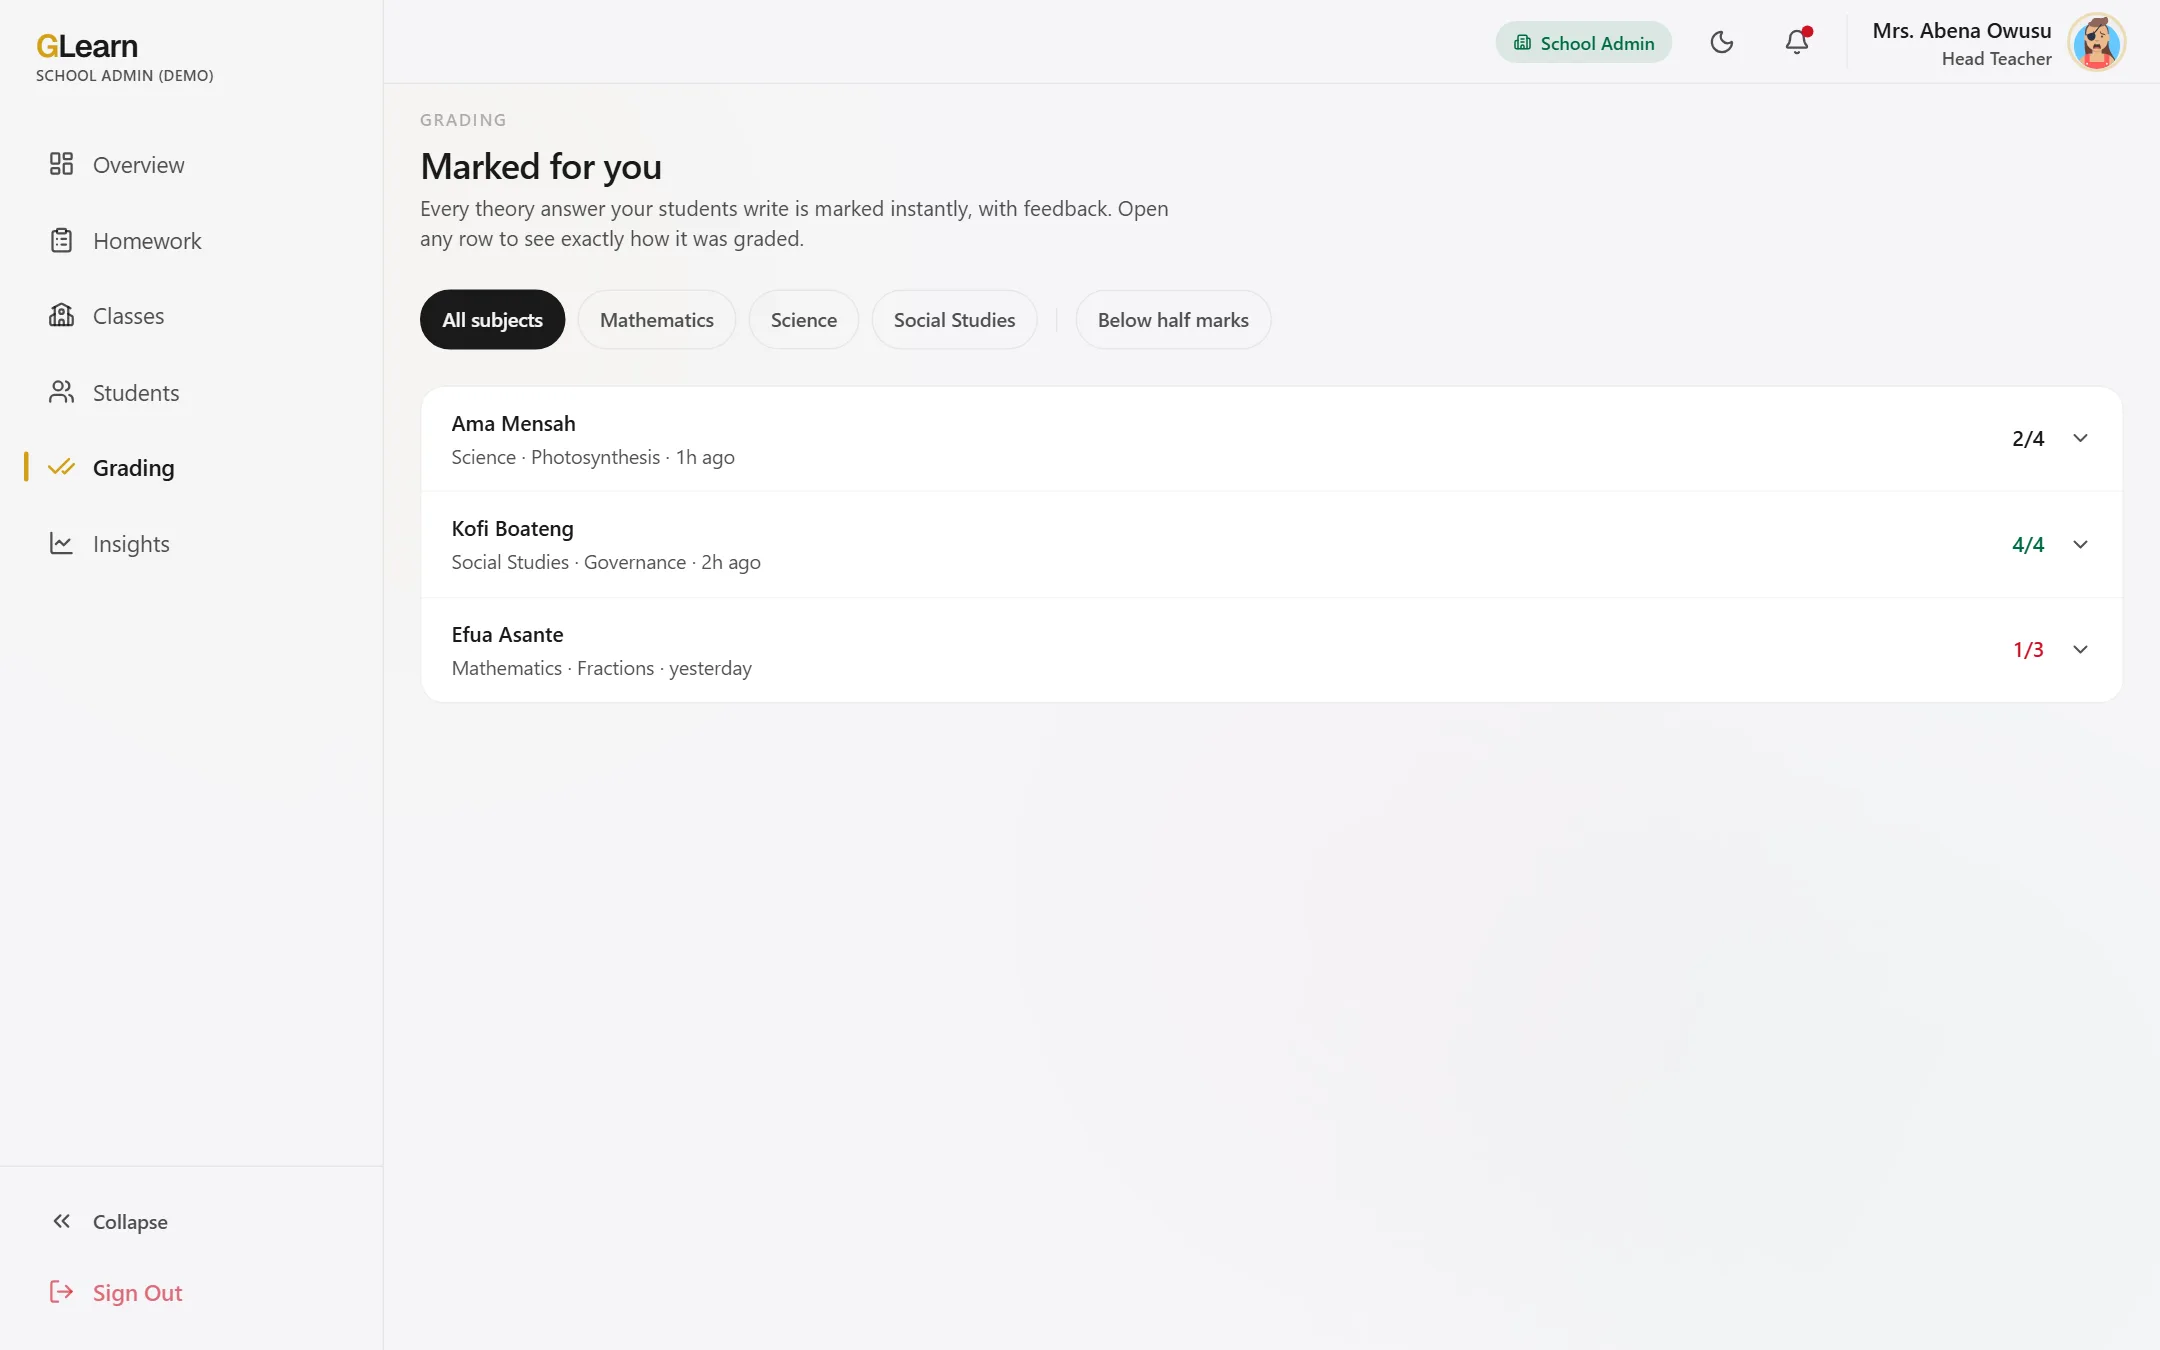Open the Homework clipboard icon
This screenshot has width=2160, height=1350.
pos(61,240)
